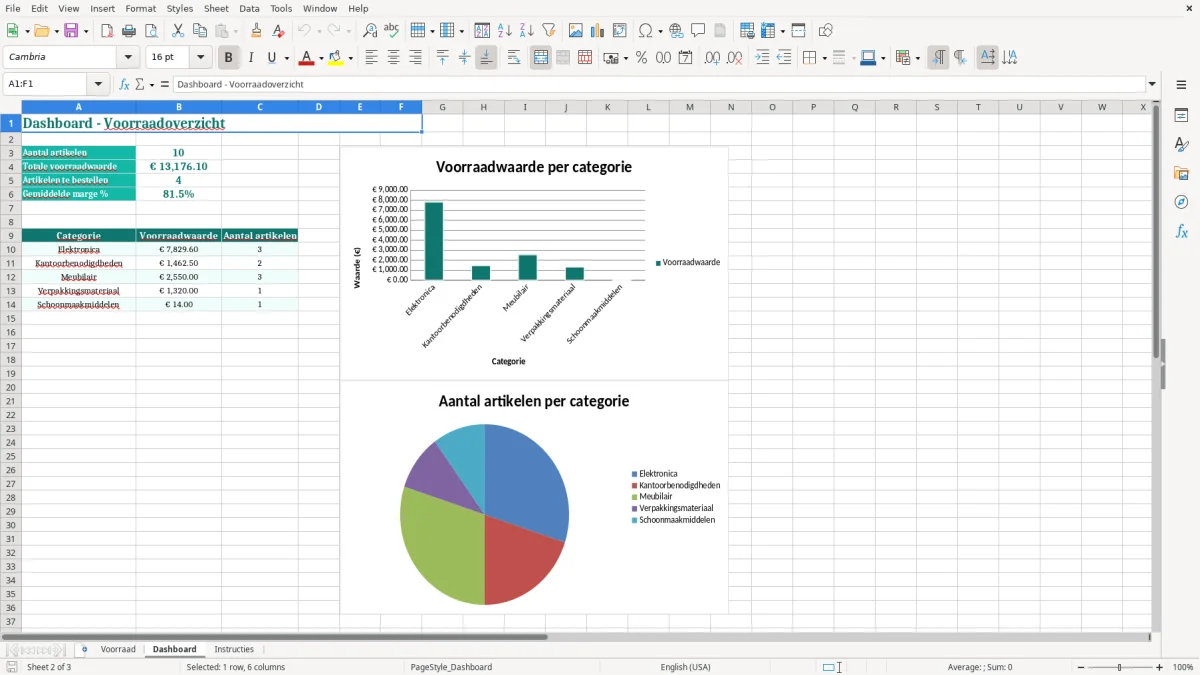
Task: Select row 9 header
Action: 11,236
